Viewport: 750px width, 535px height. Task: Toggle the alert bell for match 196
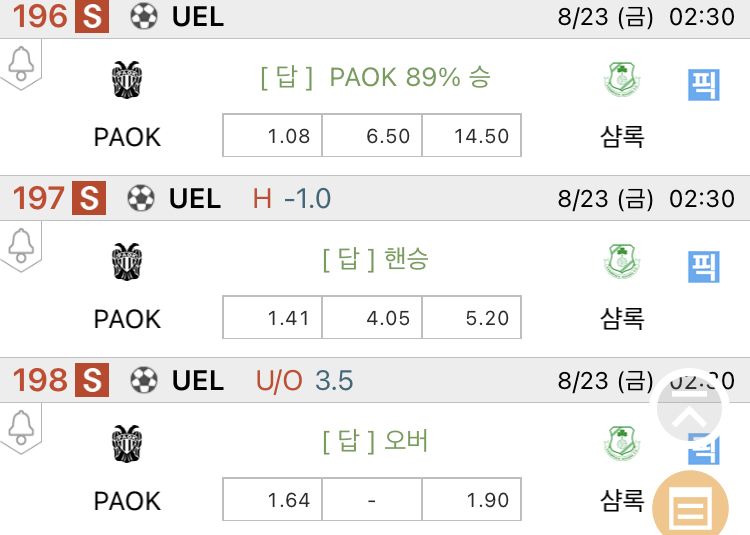[x=21, y=64]
